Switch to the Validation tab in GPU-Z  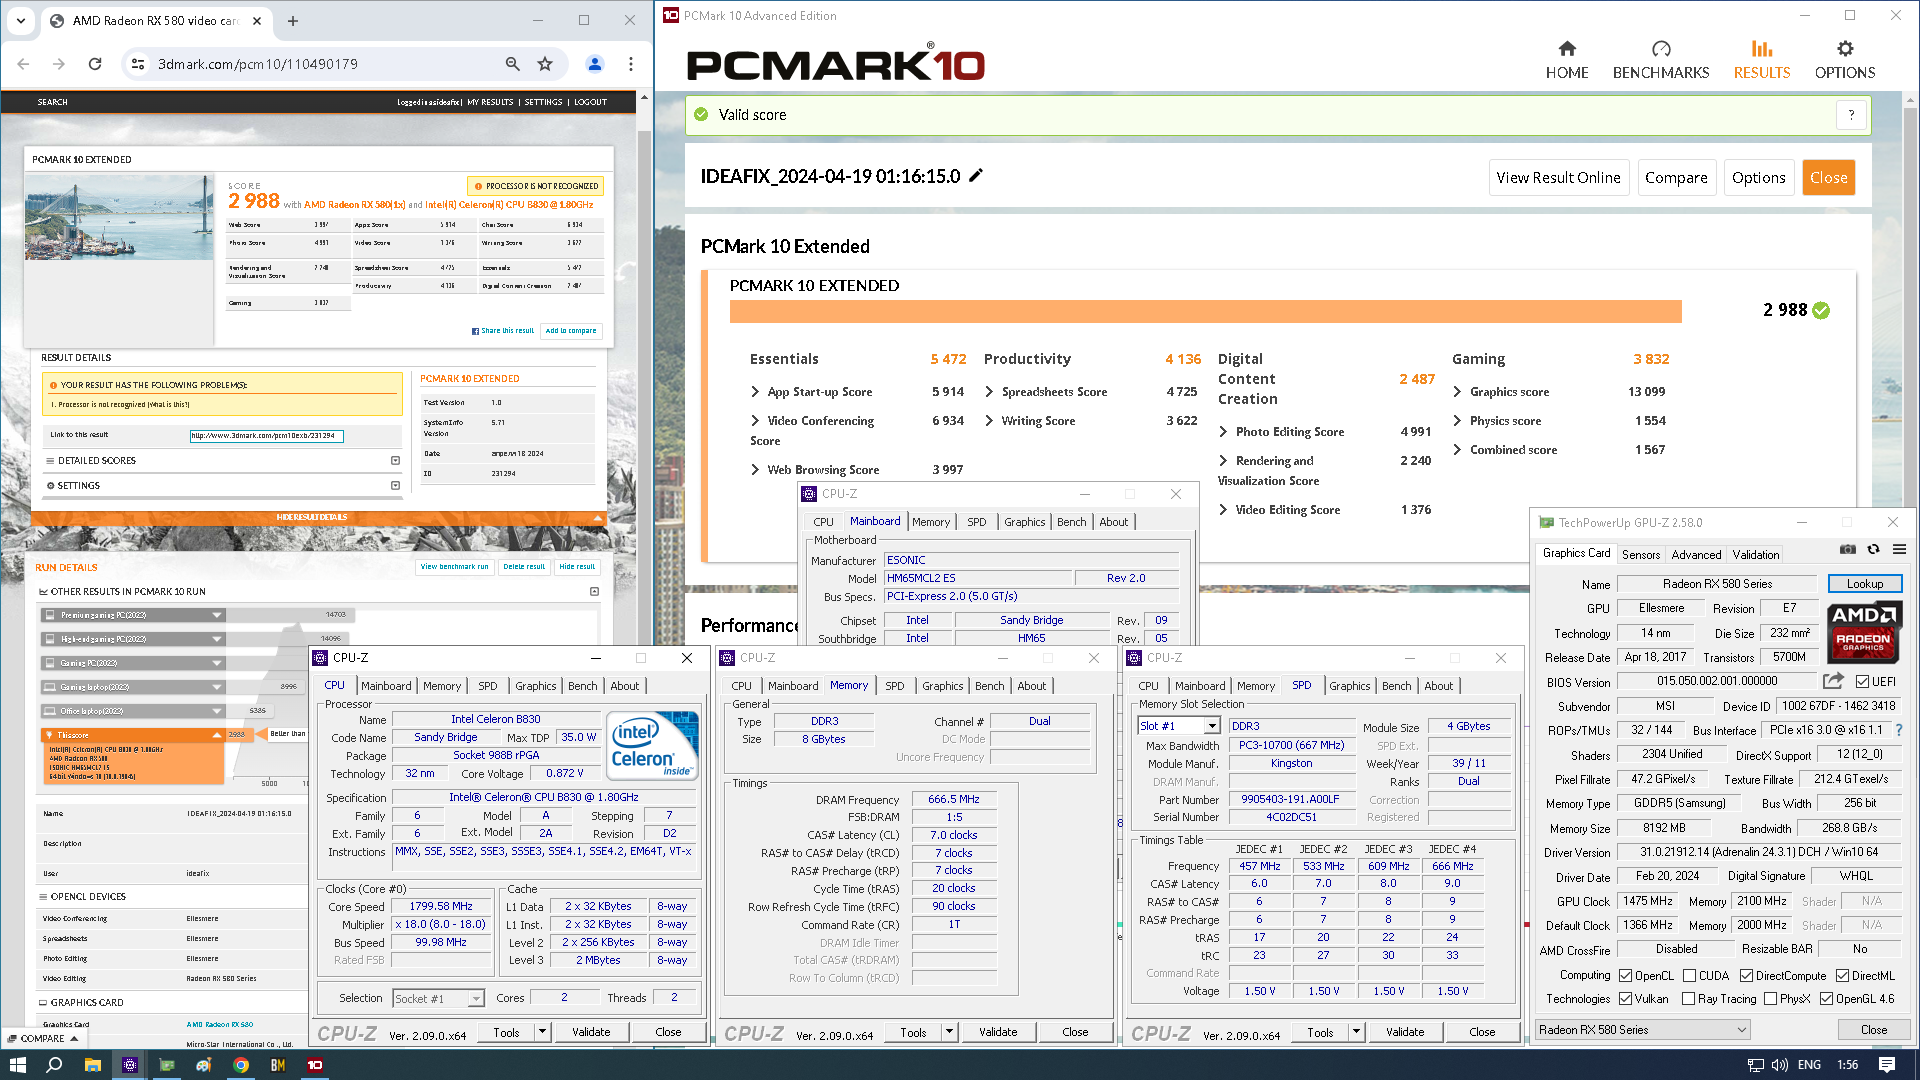[x=1756, y=555]
